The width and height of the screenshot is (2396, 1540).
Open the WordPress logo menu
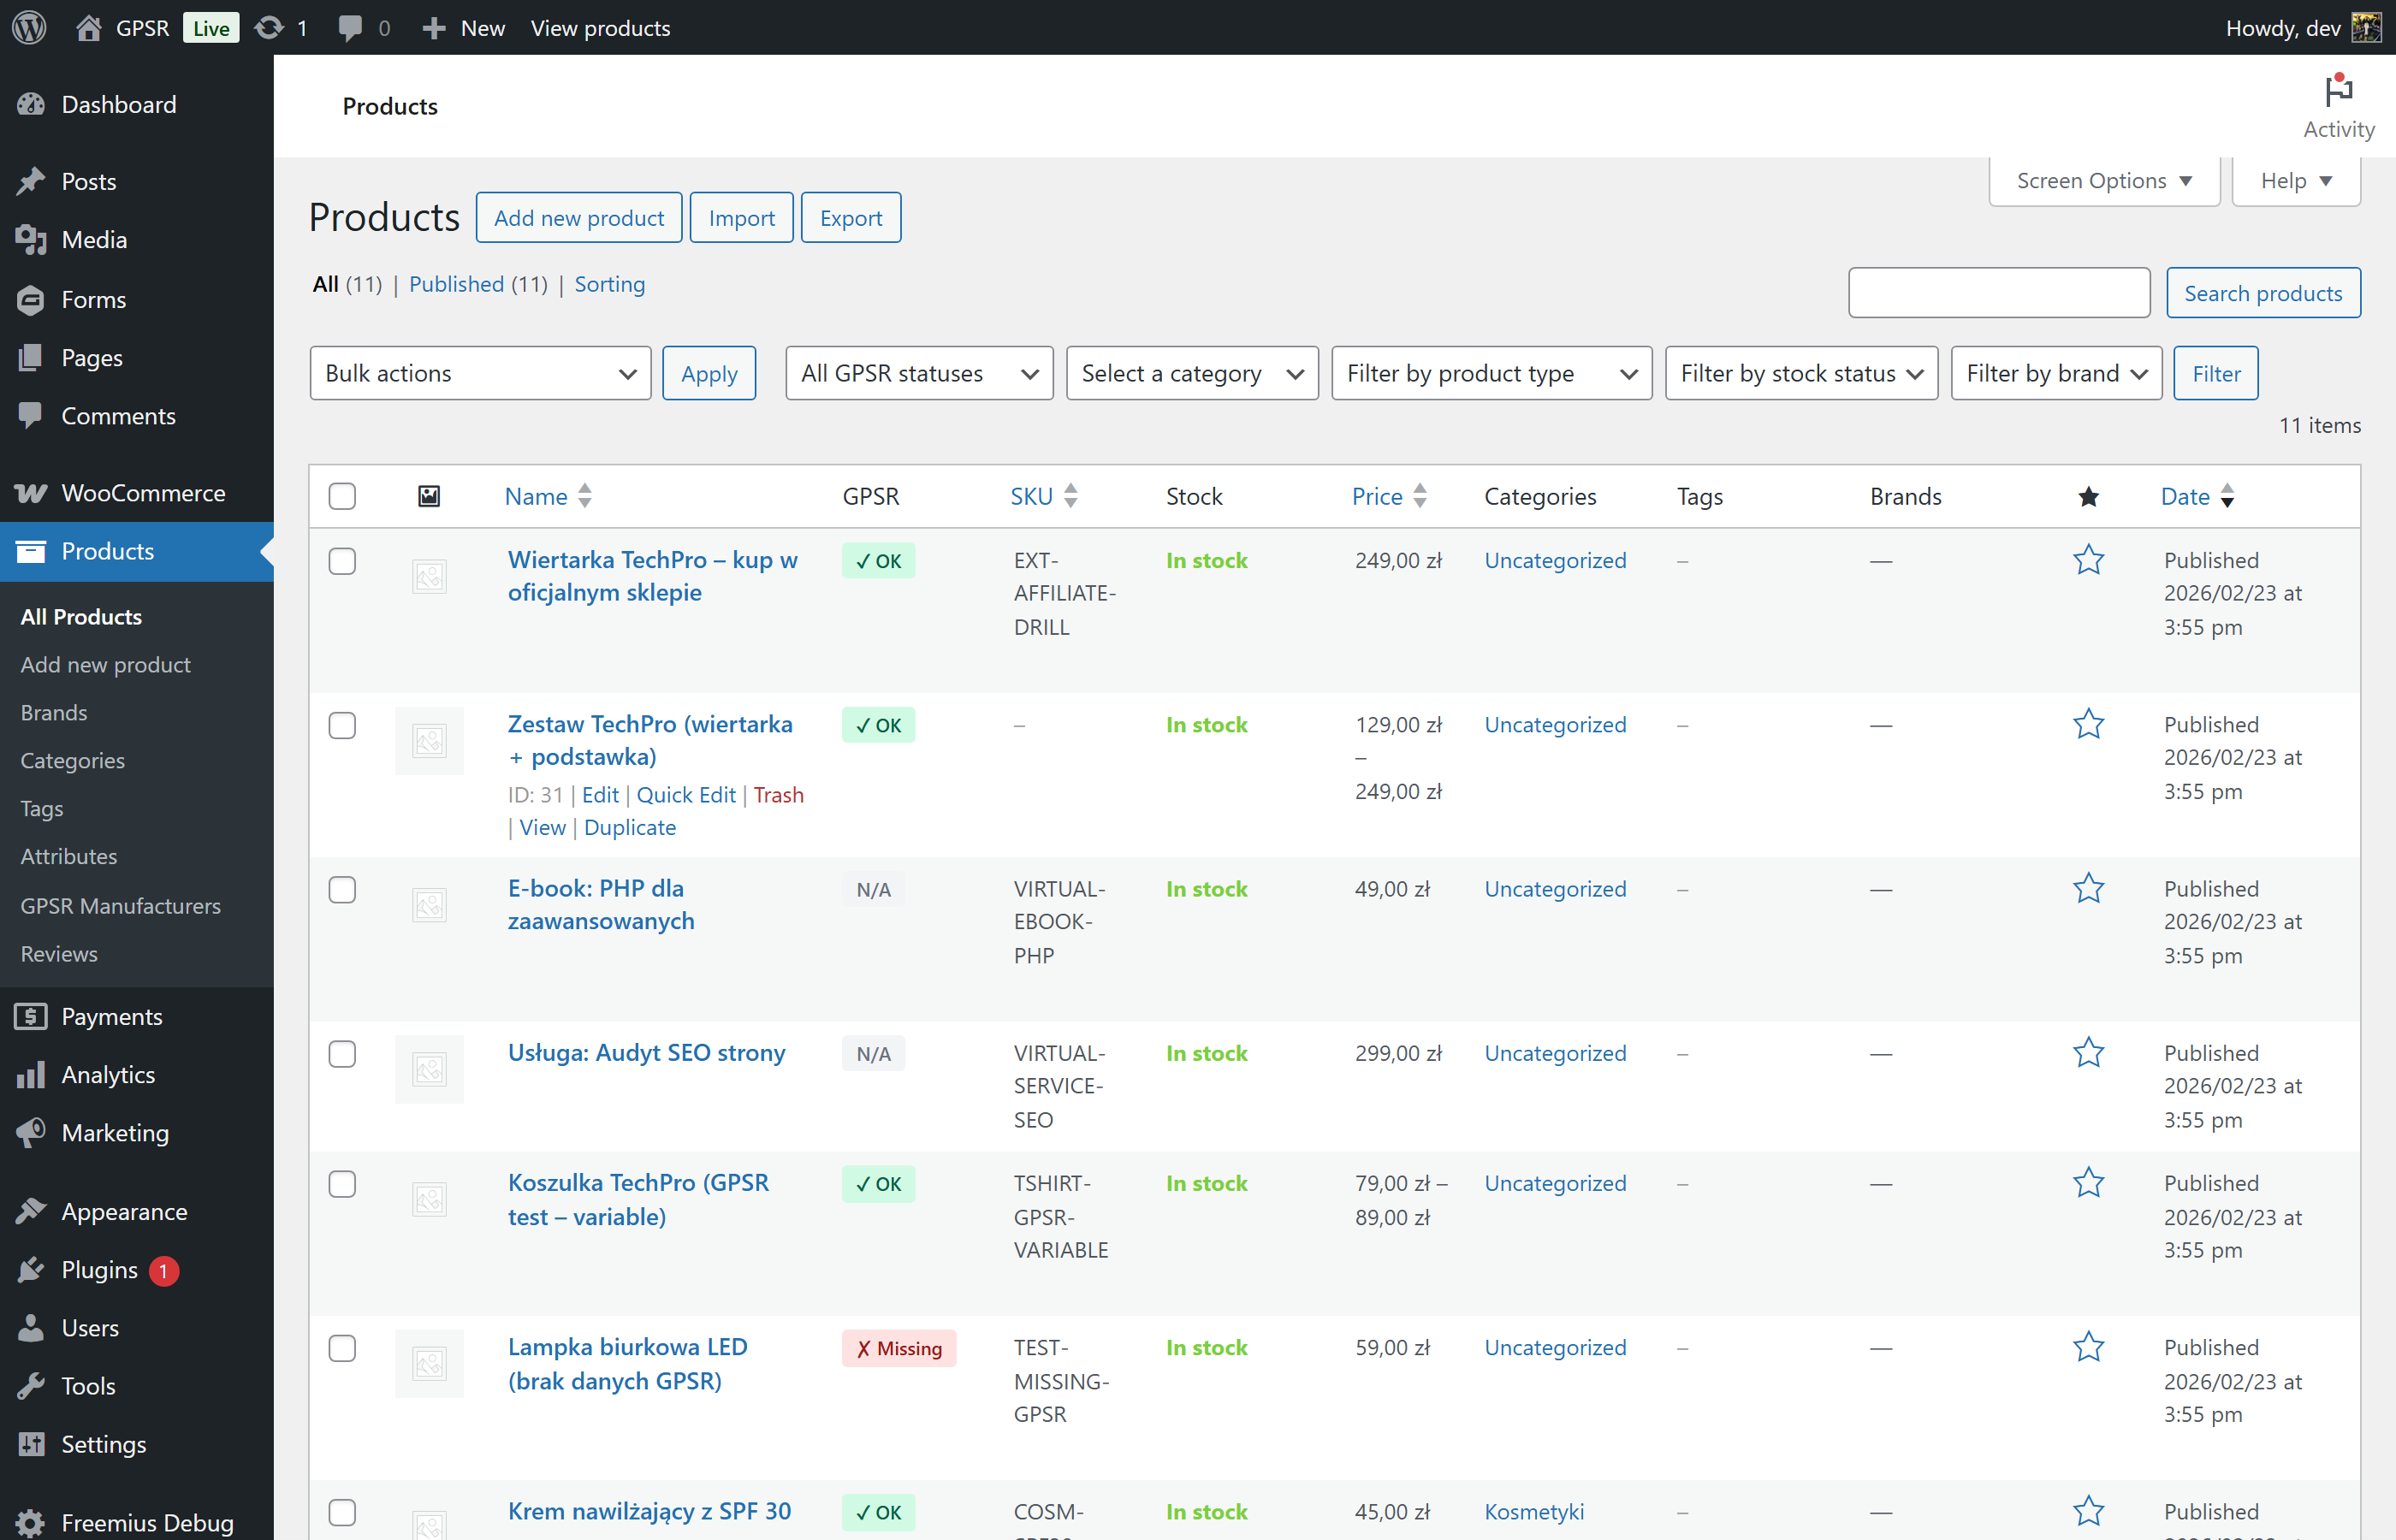point(29,27)
